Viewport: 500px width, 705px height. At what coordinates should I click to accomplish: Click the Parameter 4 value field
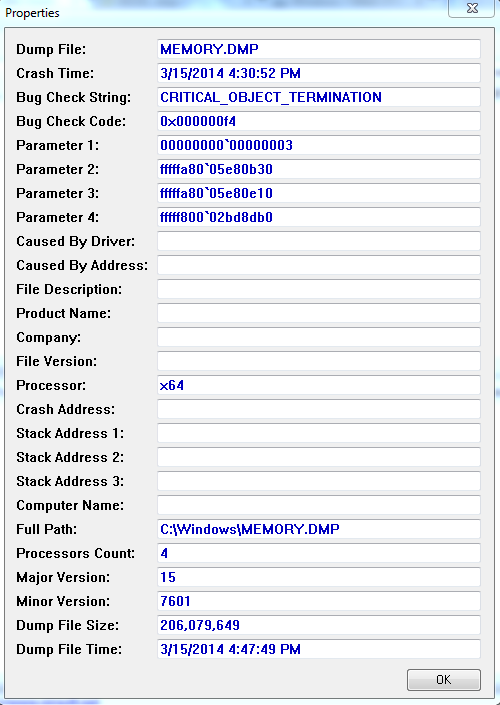coord(319,217)
